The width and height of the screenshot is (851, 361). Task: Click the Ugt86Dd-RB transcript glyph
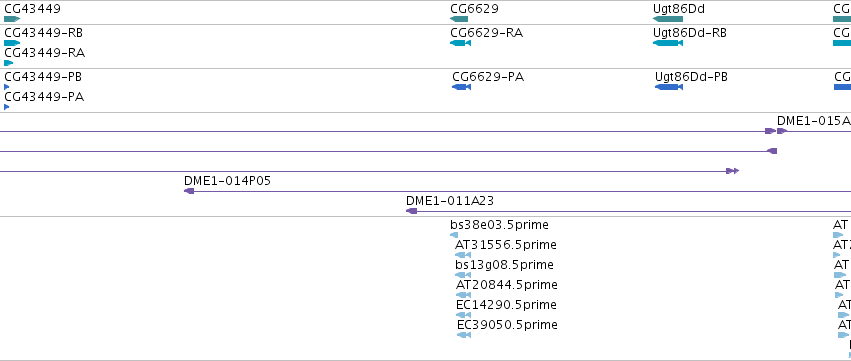[x=668, y=43]
